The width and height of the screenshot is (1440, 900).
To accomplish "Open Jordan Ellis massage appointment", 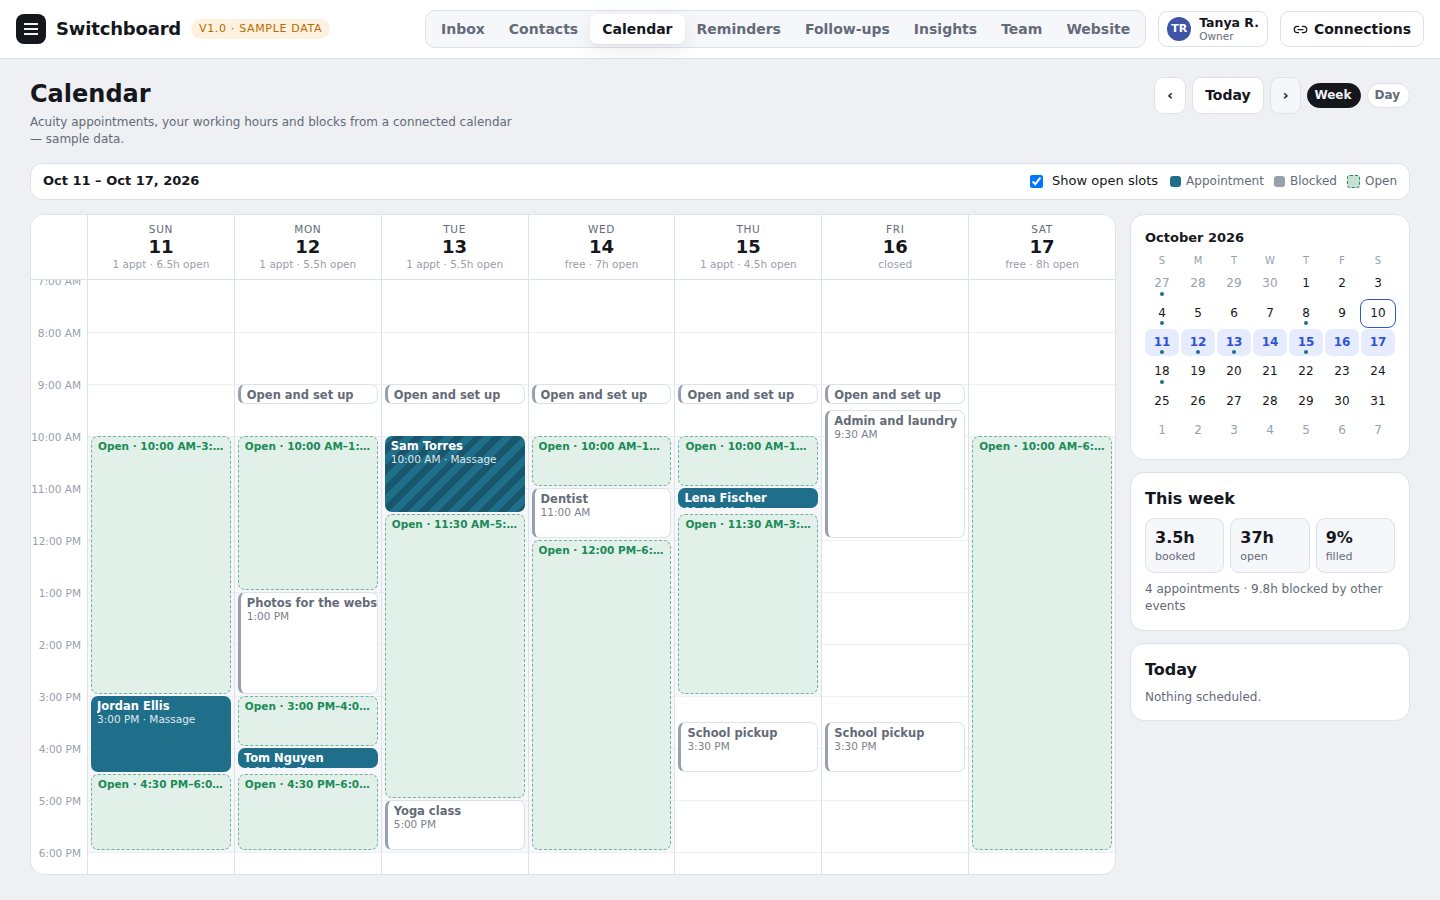I will tap(161, 734).
